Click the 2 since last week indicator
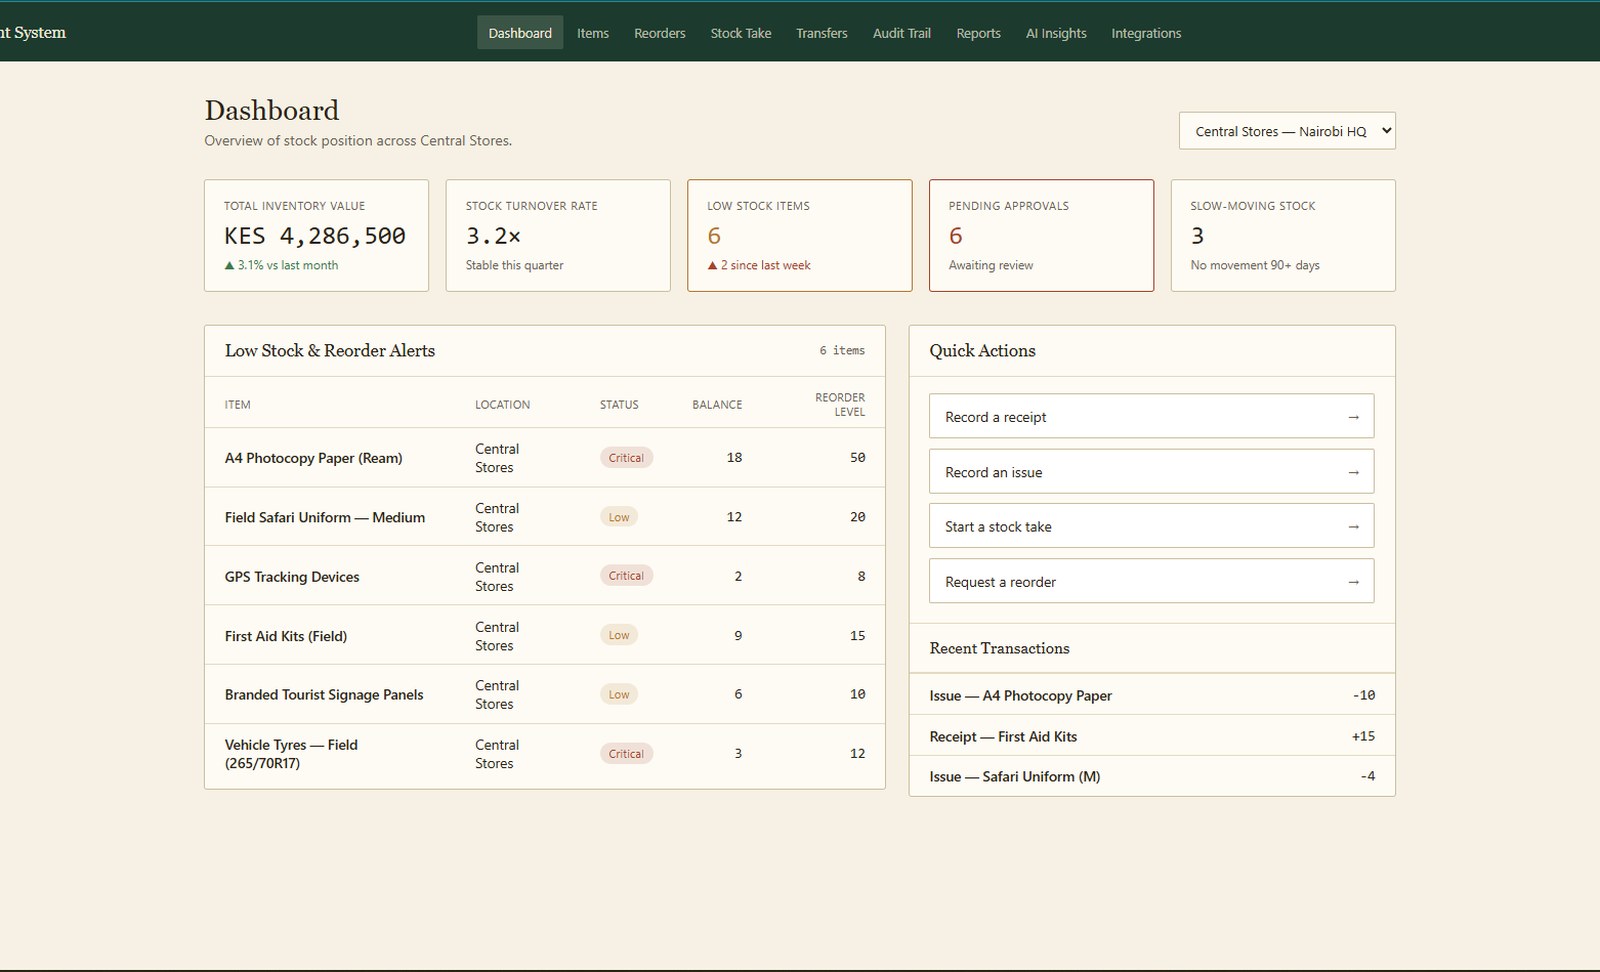The height and width of the screenshot is (972, 1600). coord(759,265)
